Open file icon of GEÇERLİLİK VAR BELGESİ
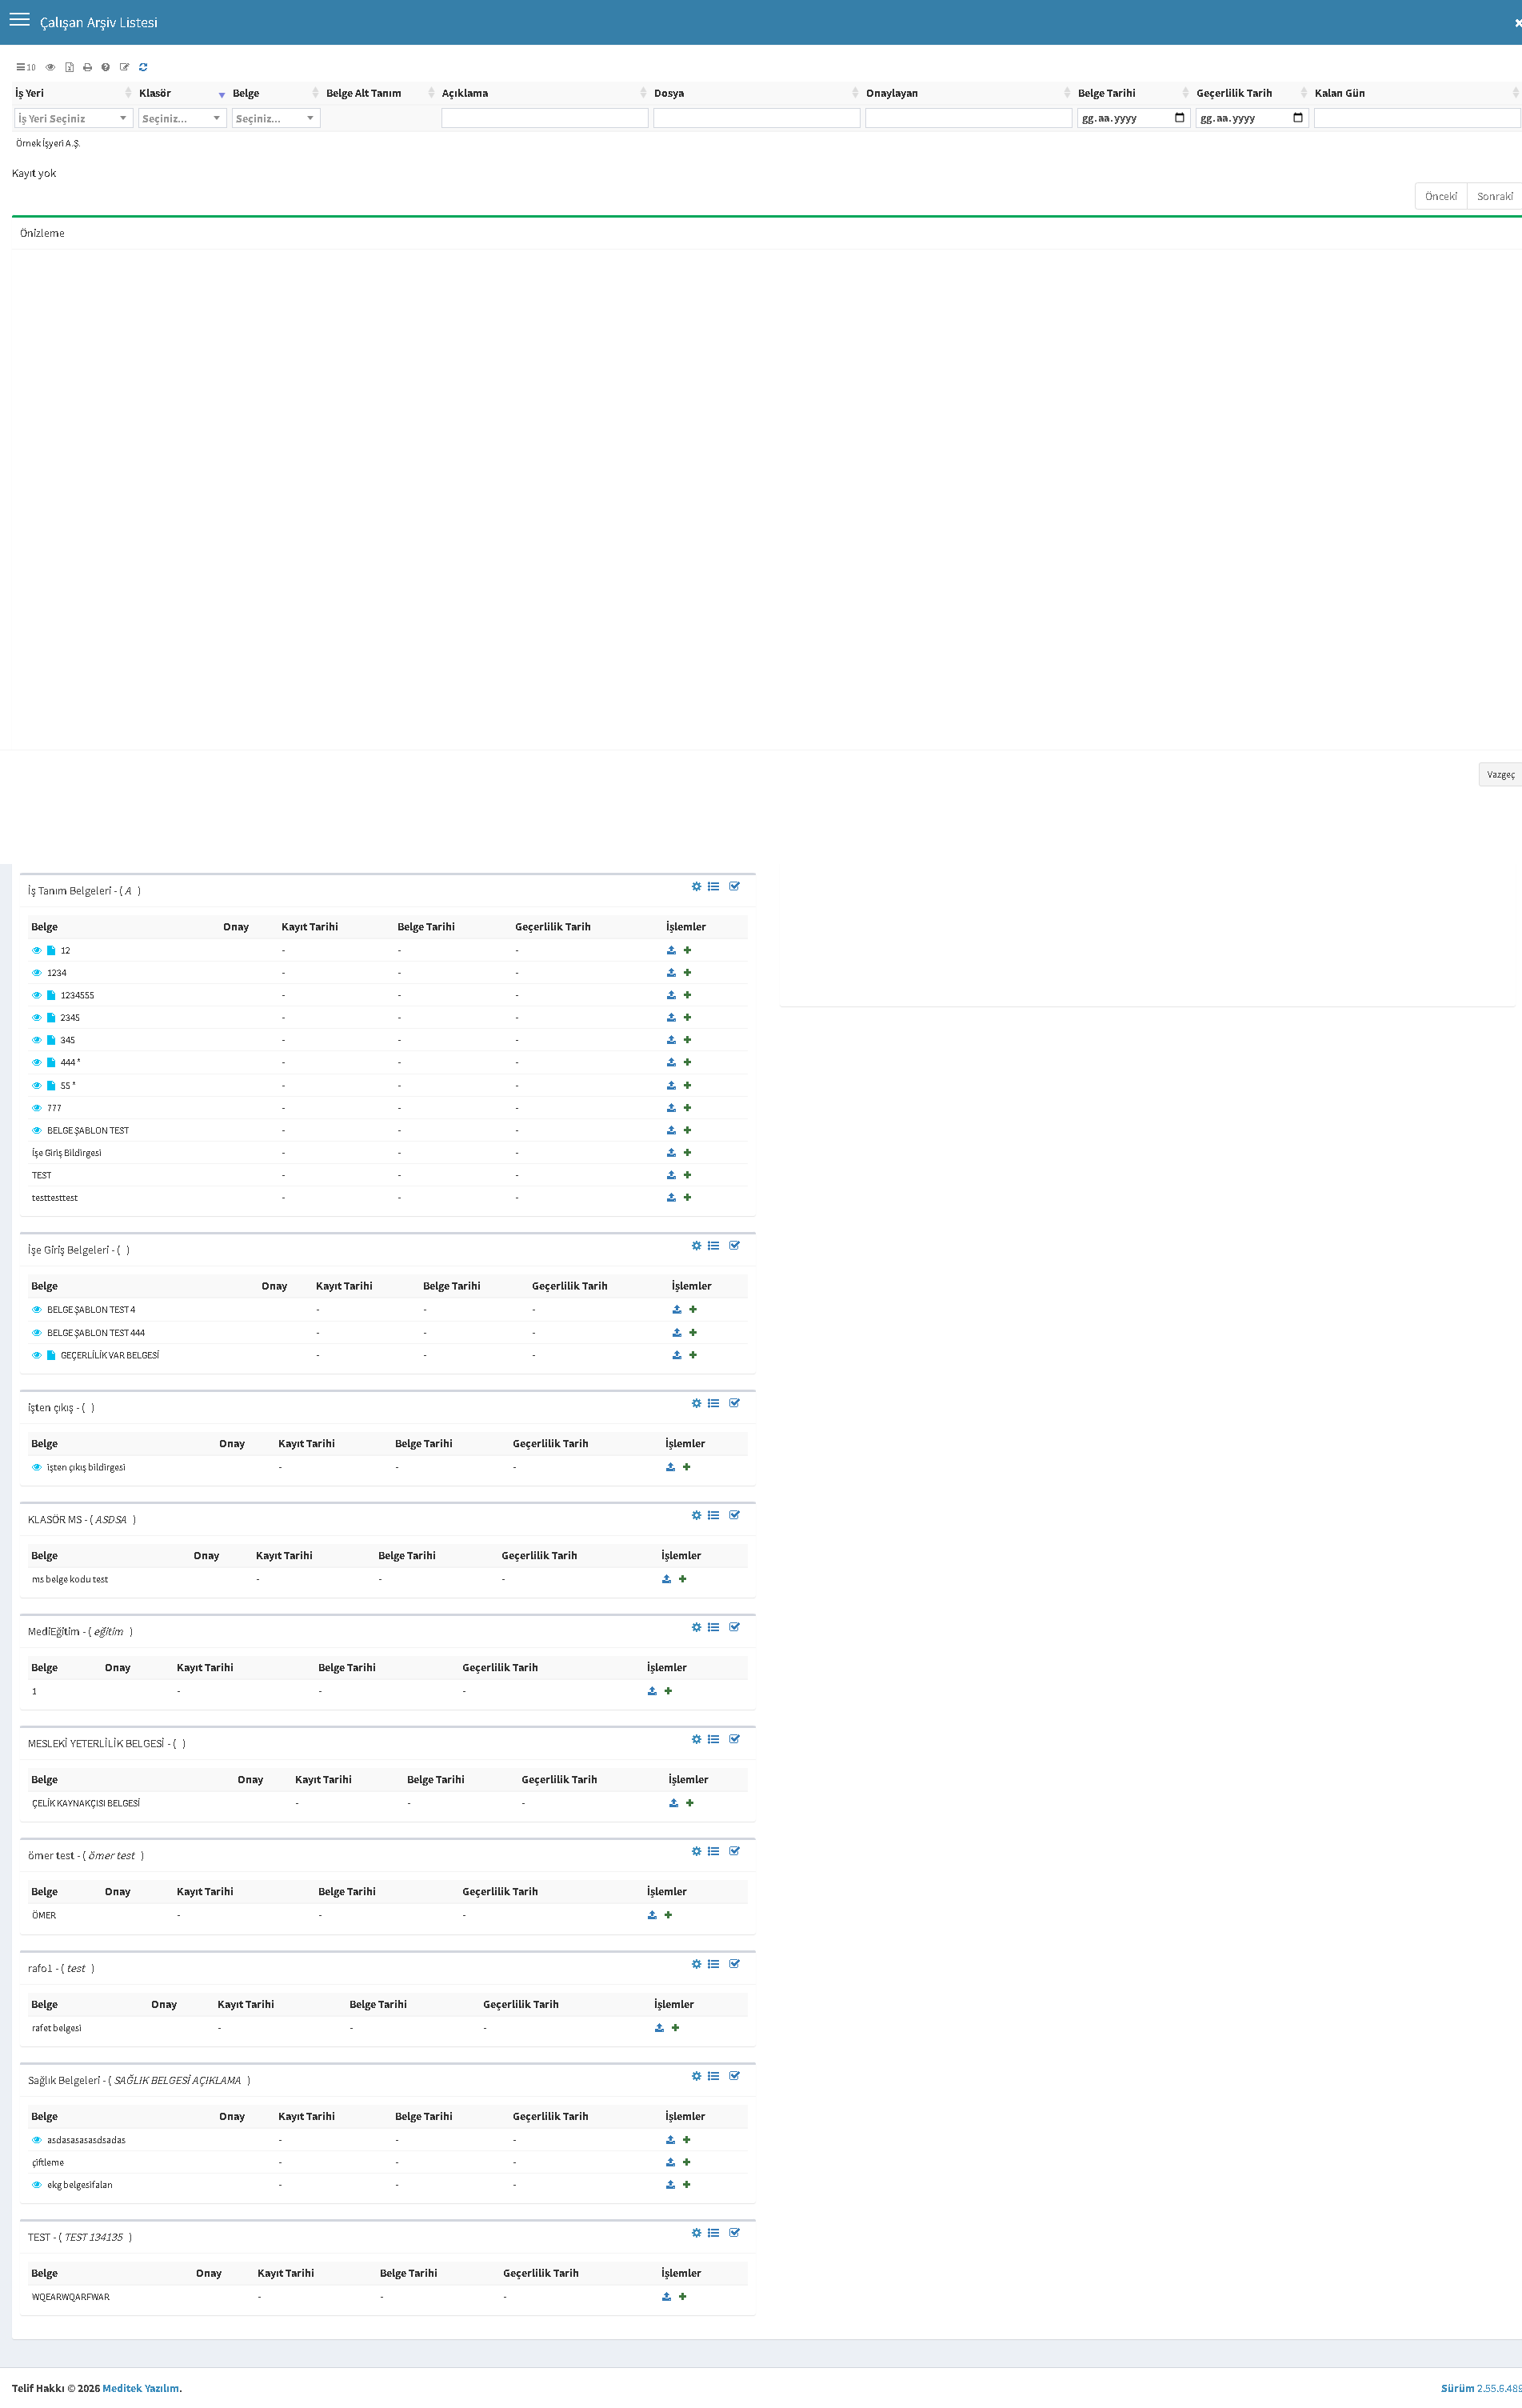The image size is (1522, 2408). click(51, 1355)
